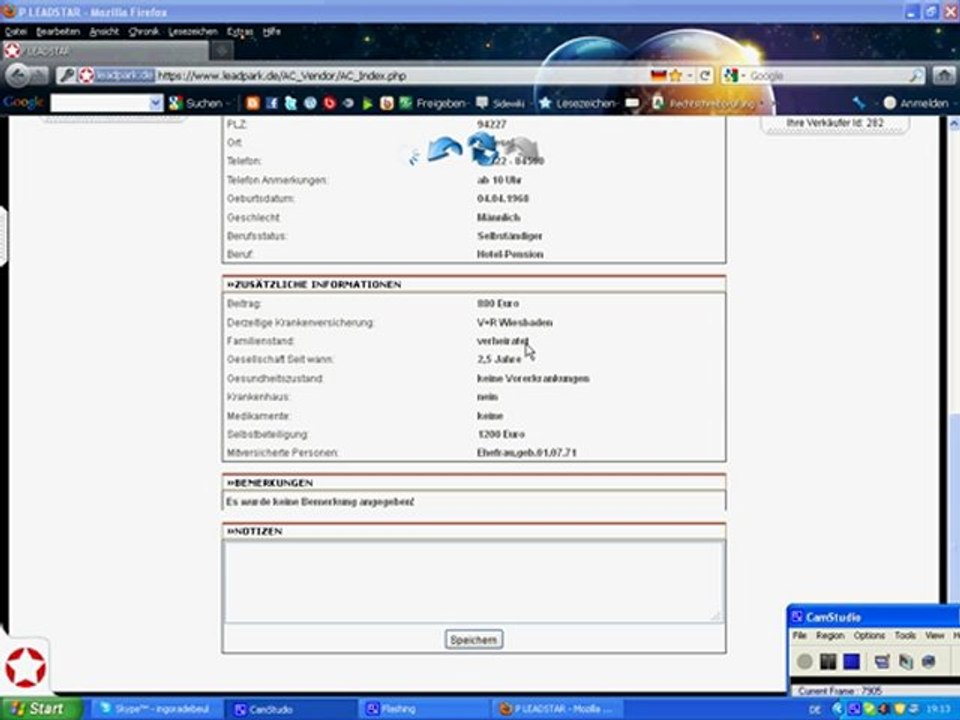This screenshot has height=720, width=960.
Task: Click the CamStudio Record button
Action: 804,661
